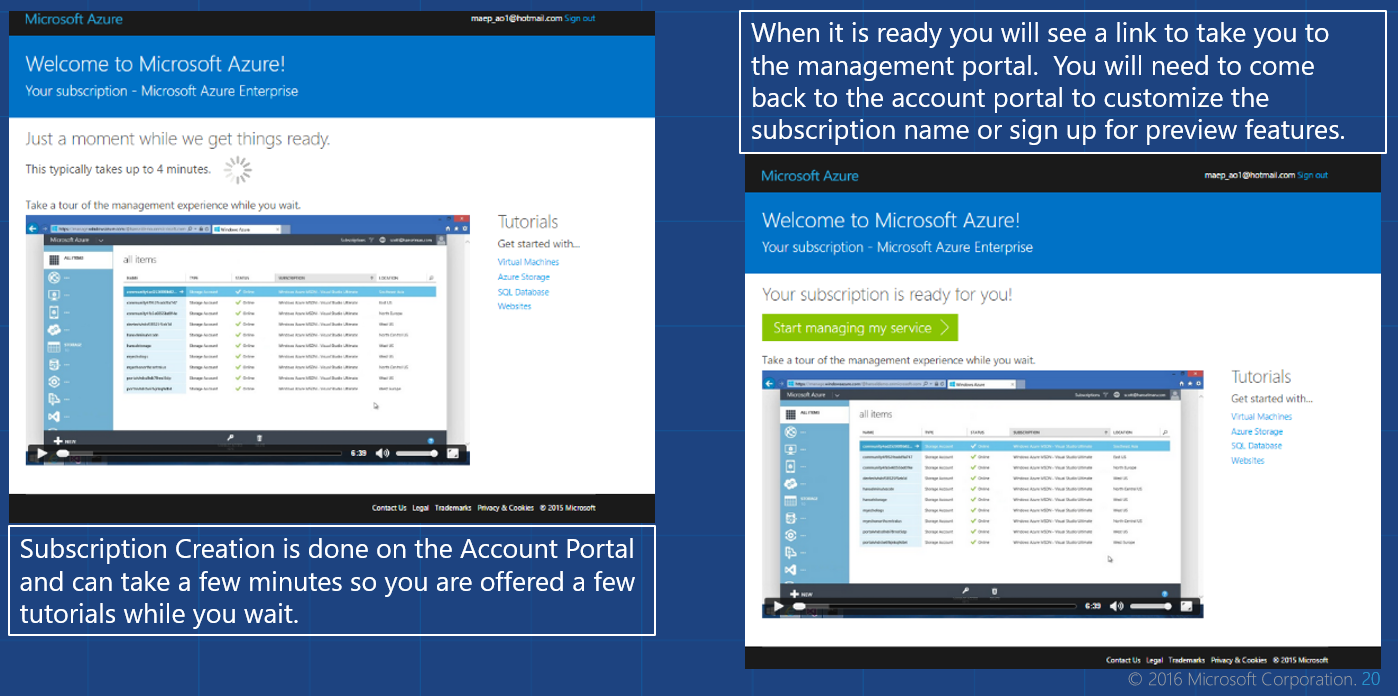Click the Microsoft Azure logo on the 'Just a moment' page
Screen dimensions: 1398x696
(73, 19)
